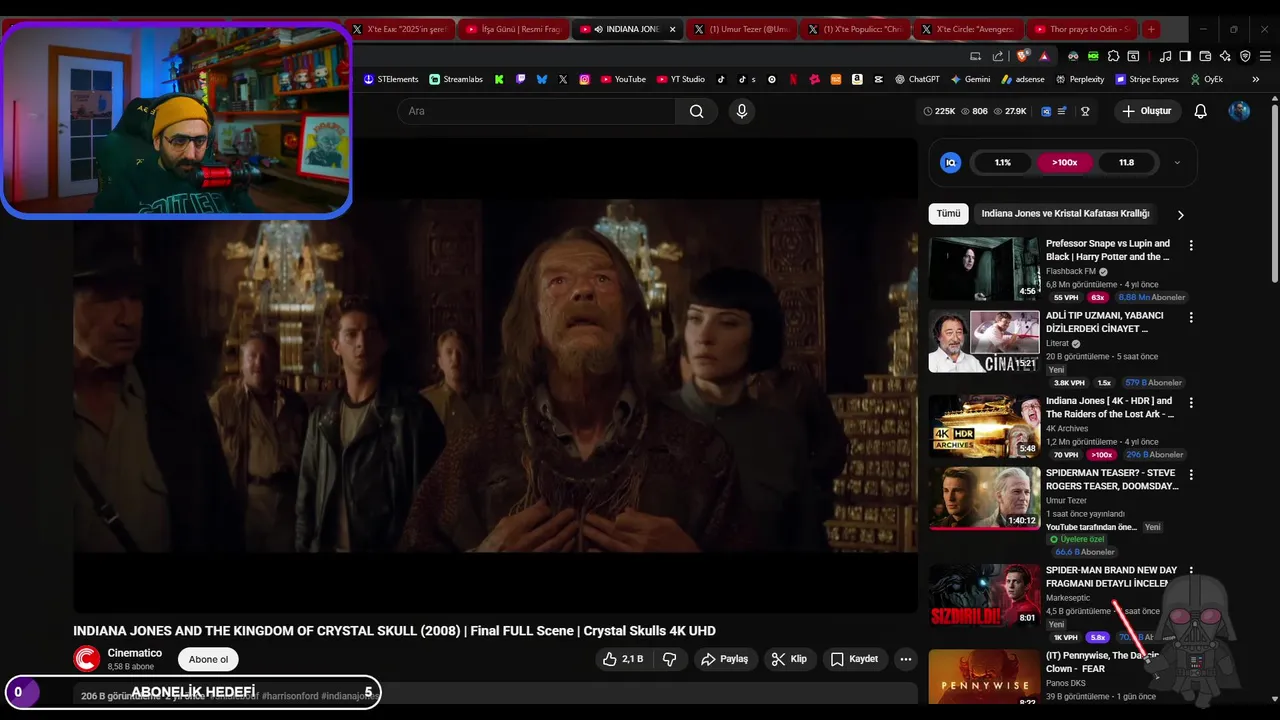Show more bookmarks with double chevron
1280x720 pixels.
[x=1255, y=79]
